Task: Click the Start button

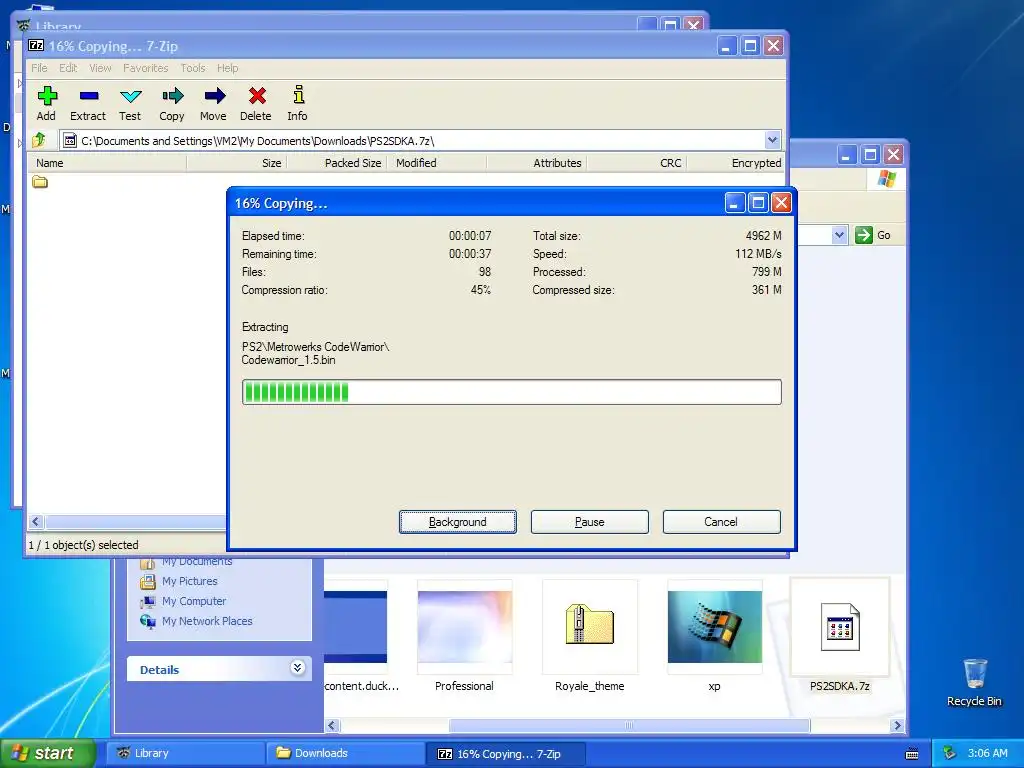Action: pyautogui.click(x=48, y=753)
